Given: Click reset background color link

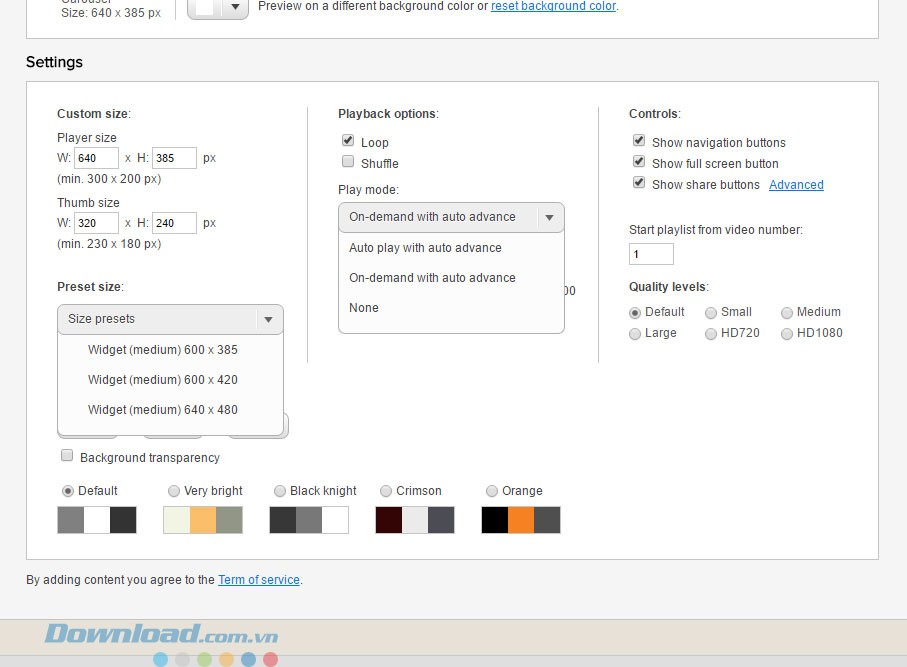Looking at the screenshot, I should 553,6.
